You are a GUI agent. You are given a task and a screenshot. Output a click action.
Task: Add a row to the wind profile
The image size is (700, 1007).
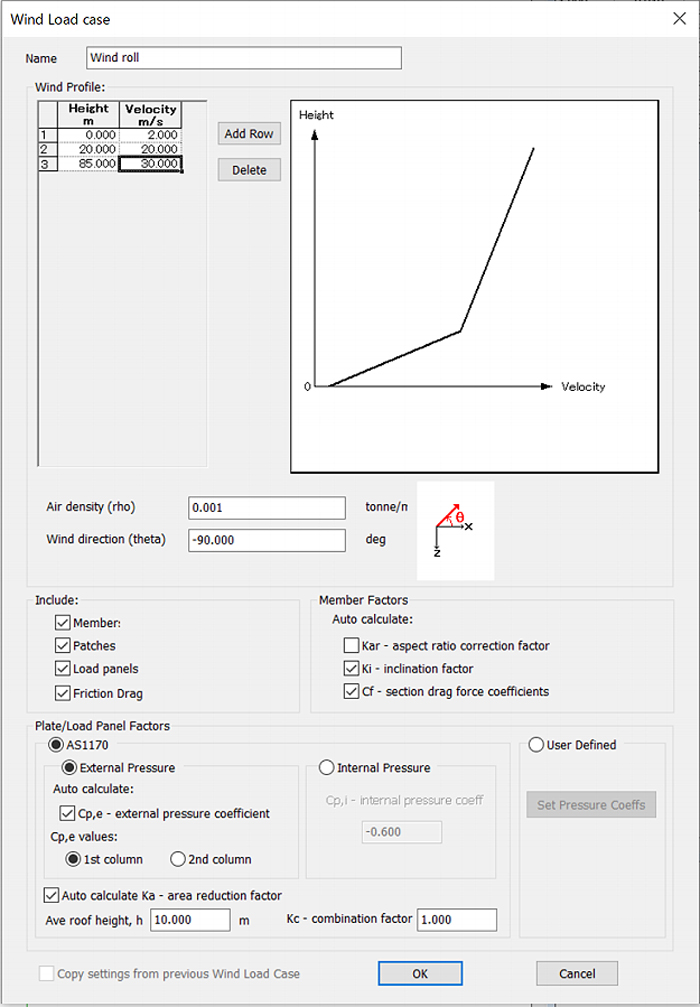(249, 134)
